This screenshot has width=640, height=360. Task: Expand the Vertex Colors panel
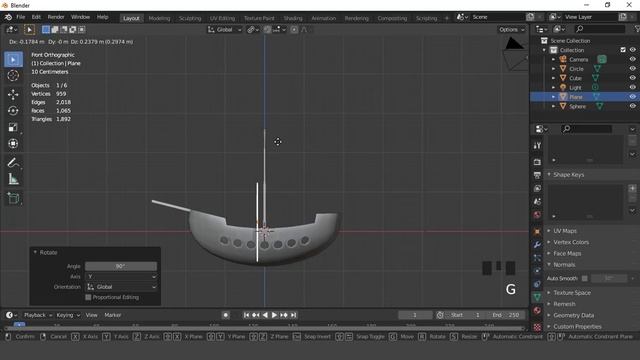(x=571, y=242)
